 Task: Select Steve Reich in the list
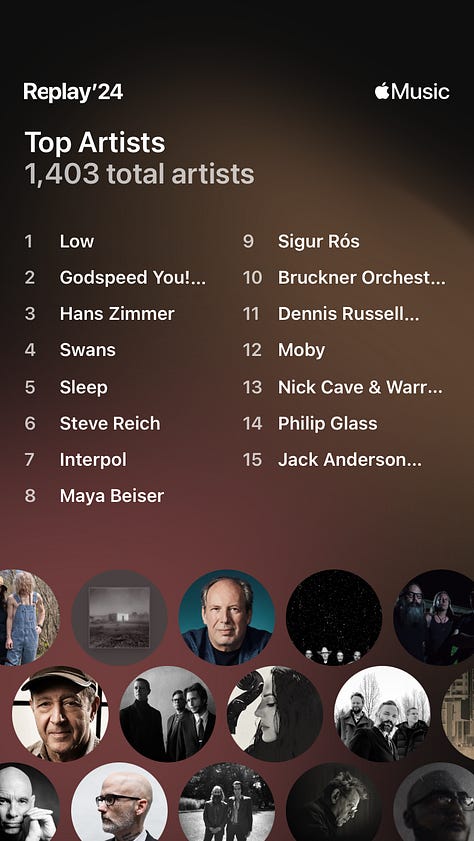(x=110, y=424)
